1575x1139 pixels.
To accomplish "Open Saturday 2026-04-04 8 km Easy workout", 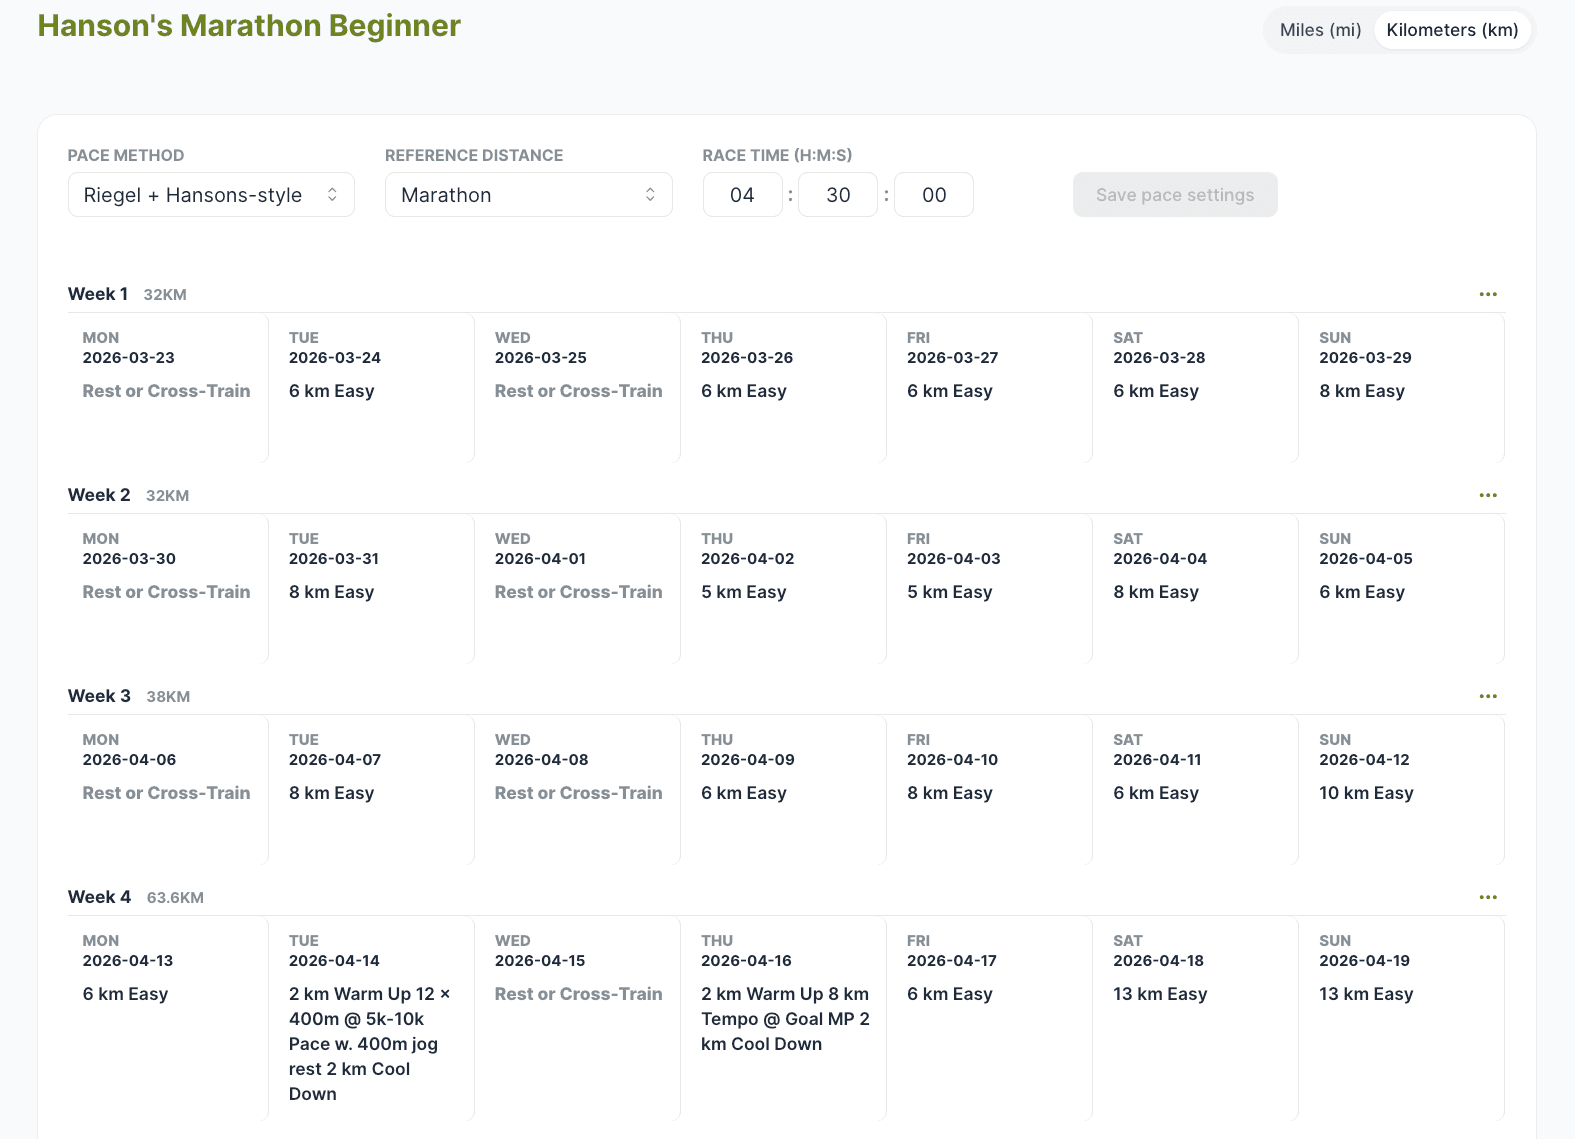I will point(1198,589).
